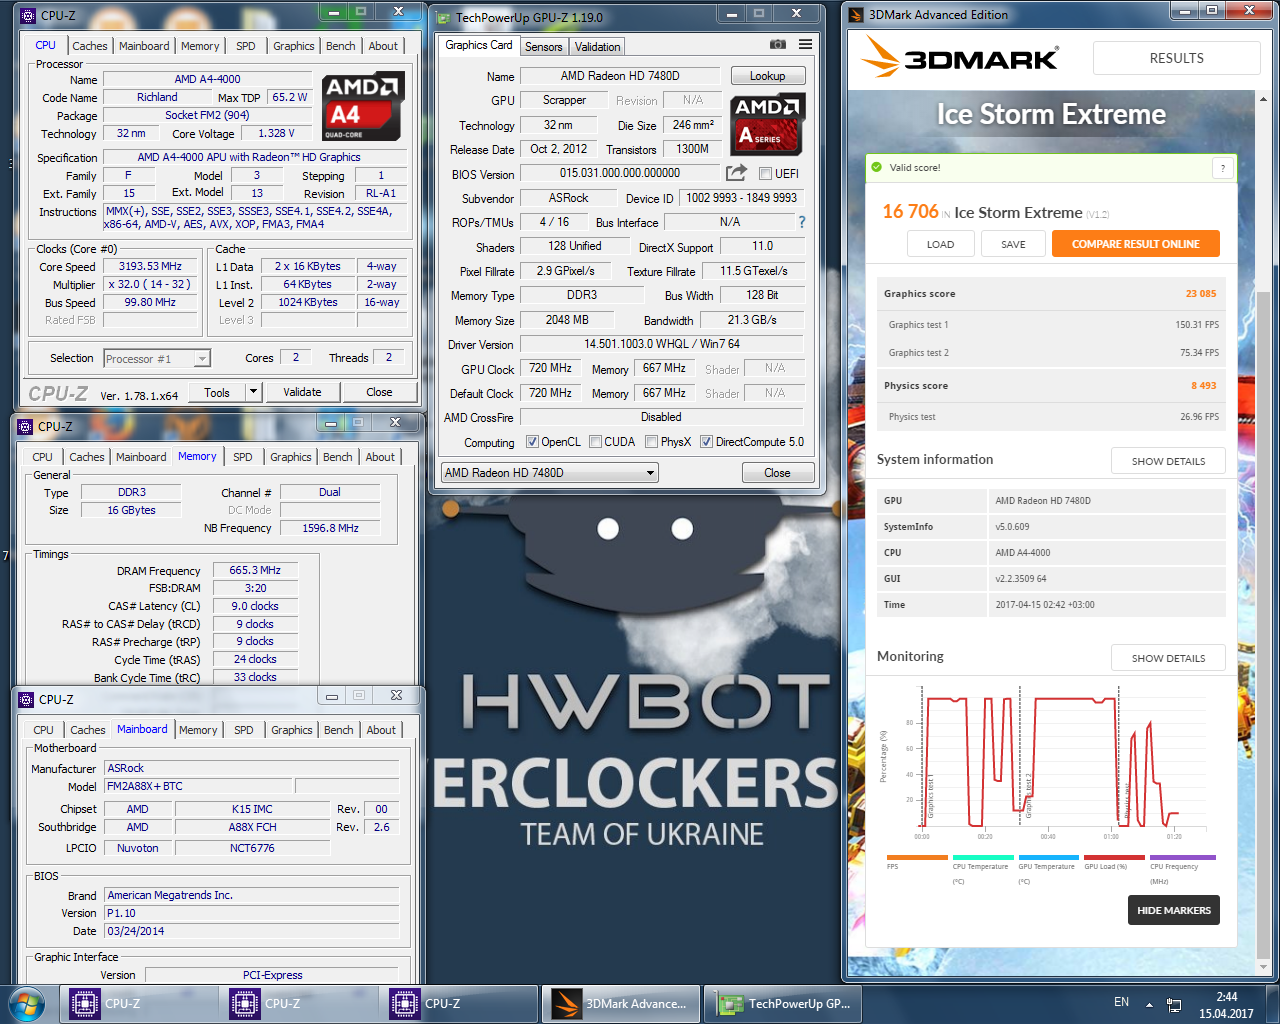
Task: Switch to first CPU-Z taskbar item
Action: coord(138,1003)
